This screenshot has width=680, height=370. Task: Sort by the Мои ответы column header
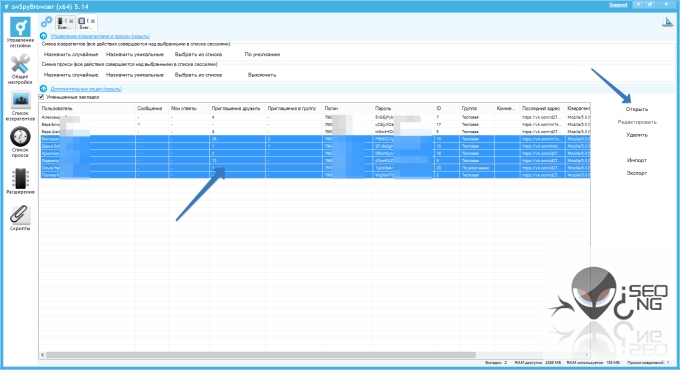pos(189,108)
